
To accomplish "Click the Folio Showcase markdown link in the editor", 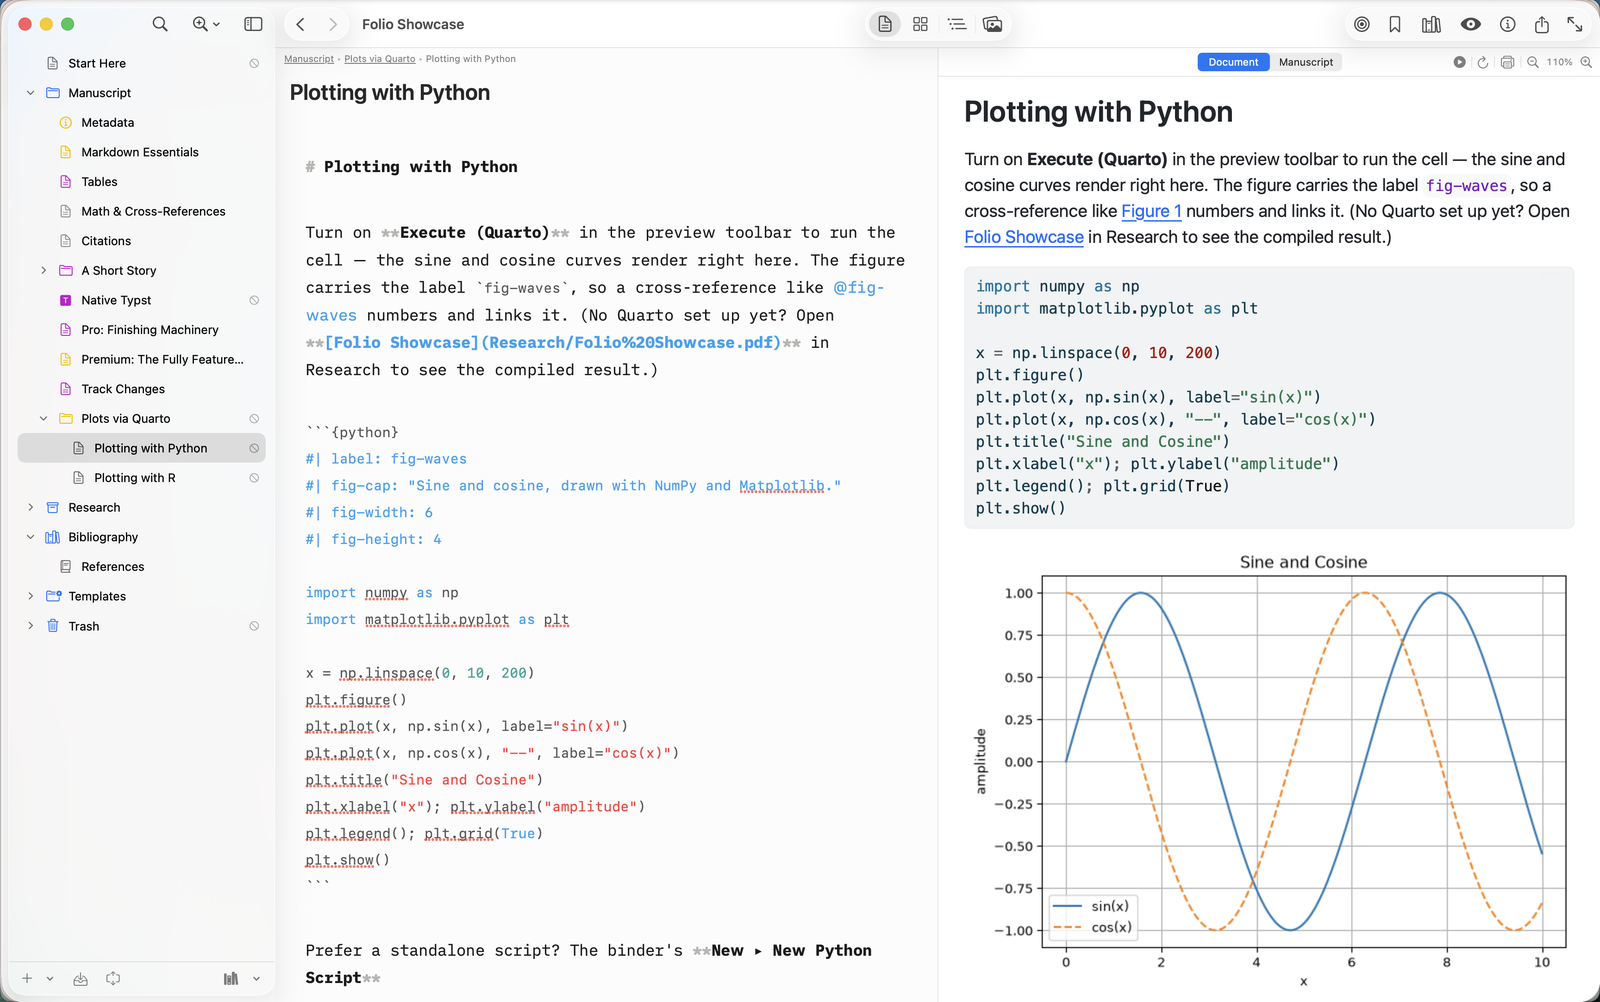I will tap(553, 342).
